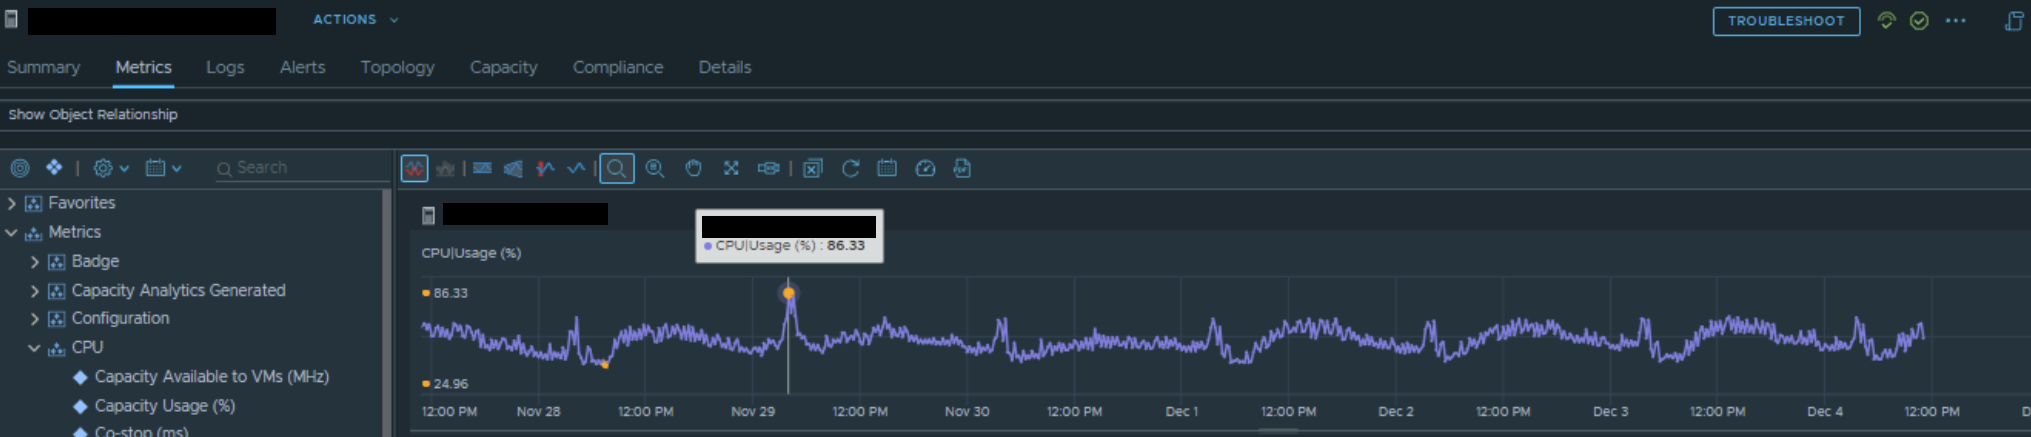Click the four-diamond icon above metric tree

click(54, 167)
